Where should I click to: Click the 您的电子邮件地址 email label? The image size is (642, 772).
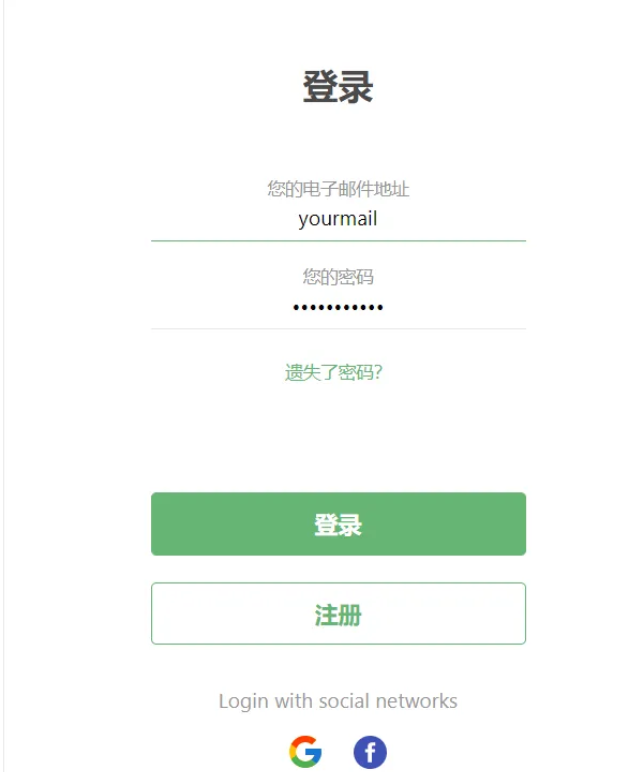click(x=338, y=189)
